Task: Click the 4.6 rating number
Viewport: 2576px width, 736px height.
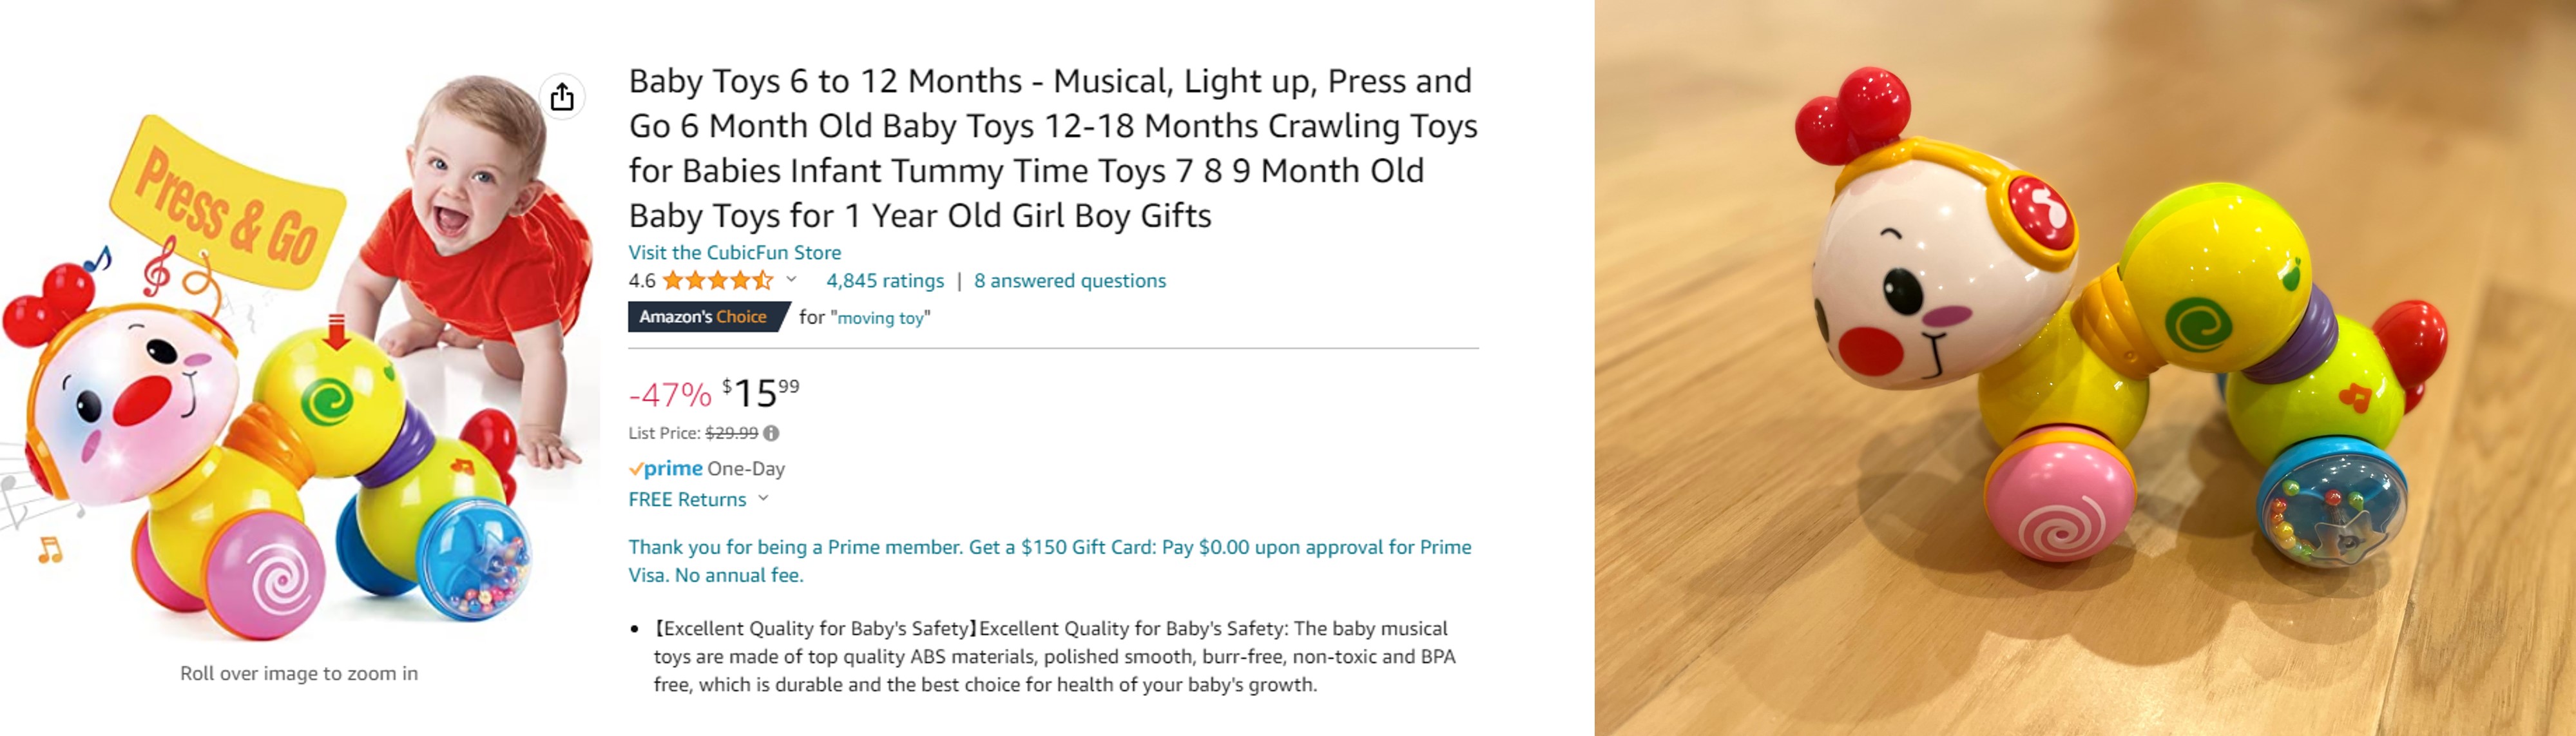Action: tap(642, 281)
